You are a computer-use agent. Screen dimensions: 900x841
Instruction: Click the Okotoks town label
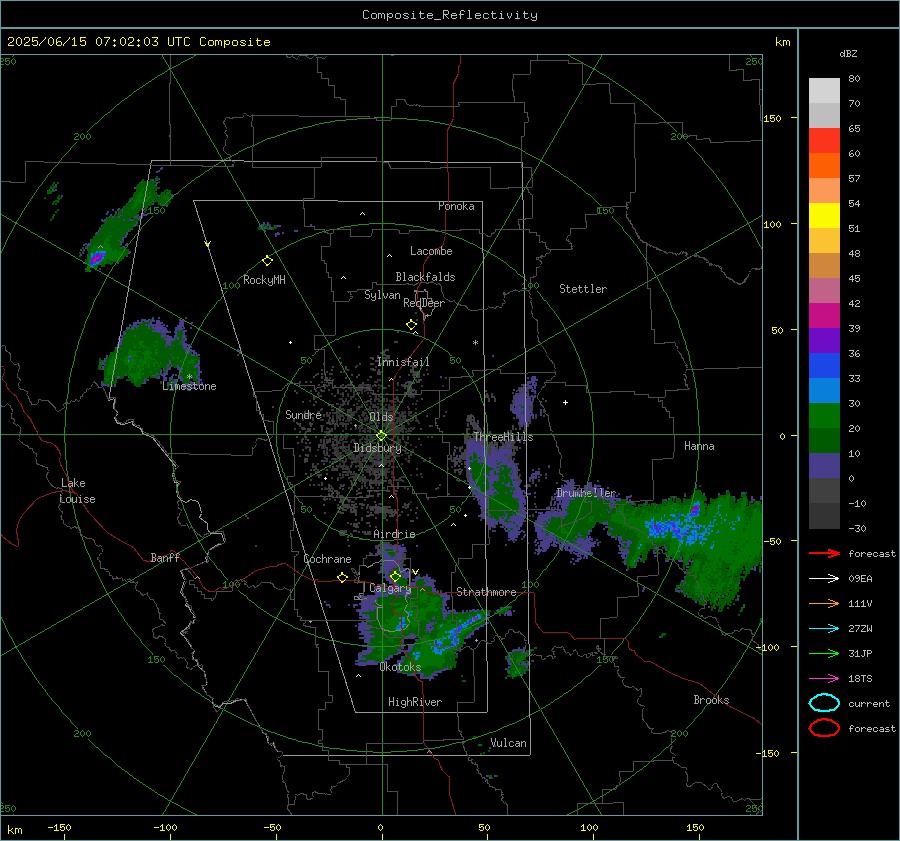click(400, 667)
